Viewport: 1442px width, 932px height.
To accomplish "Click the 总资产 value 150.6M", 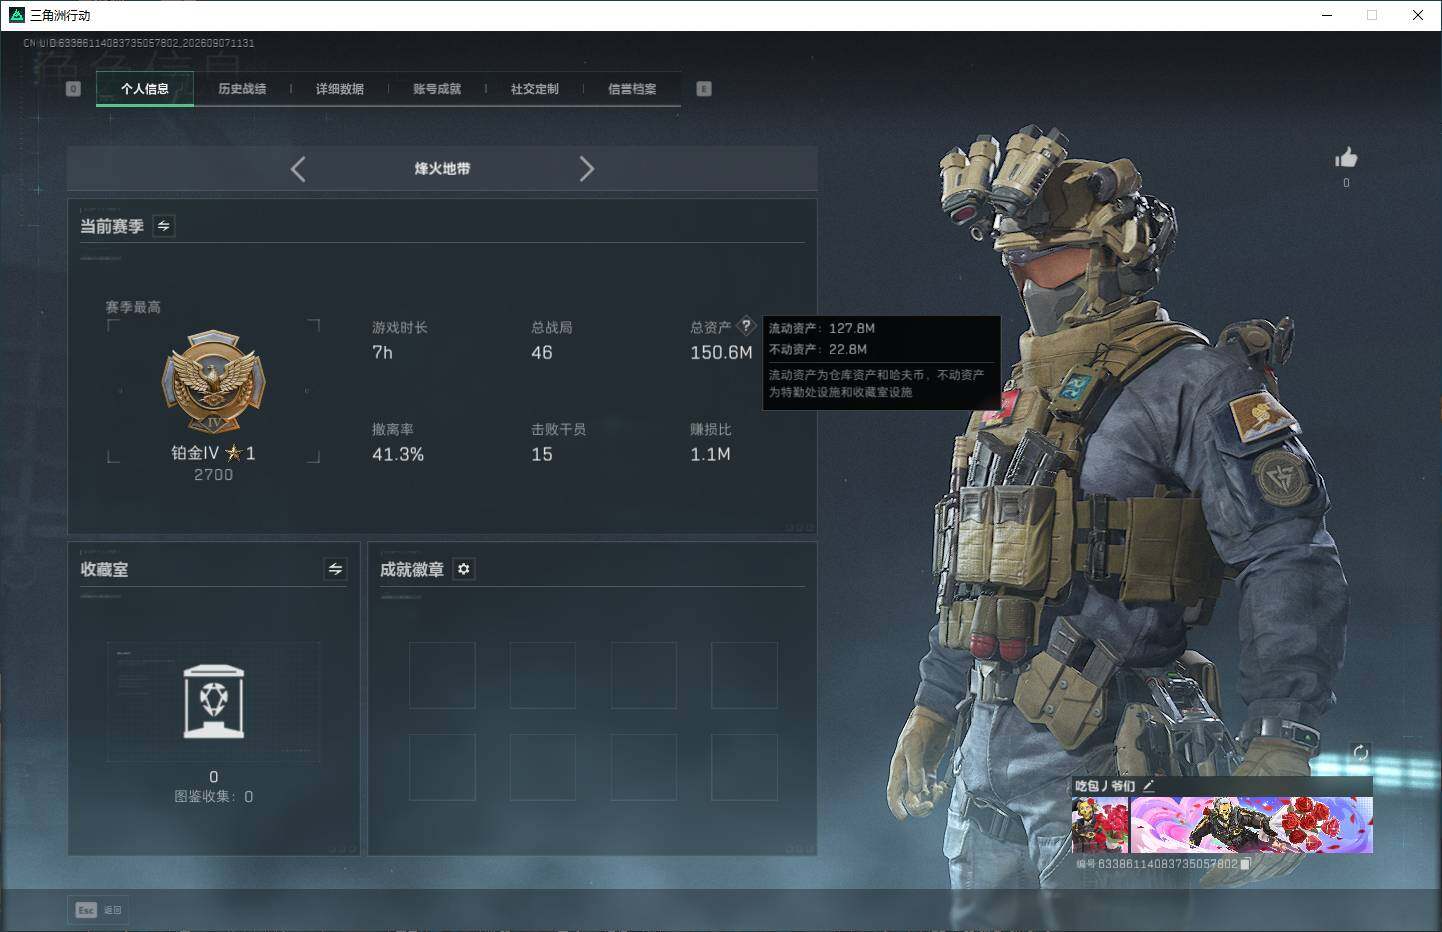I will tap(721, 353).
